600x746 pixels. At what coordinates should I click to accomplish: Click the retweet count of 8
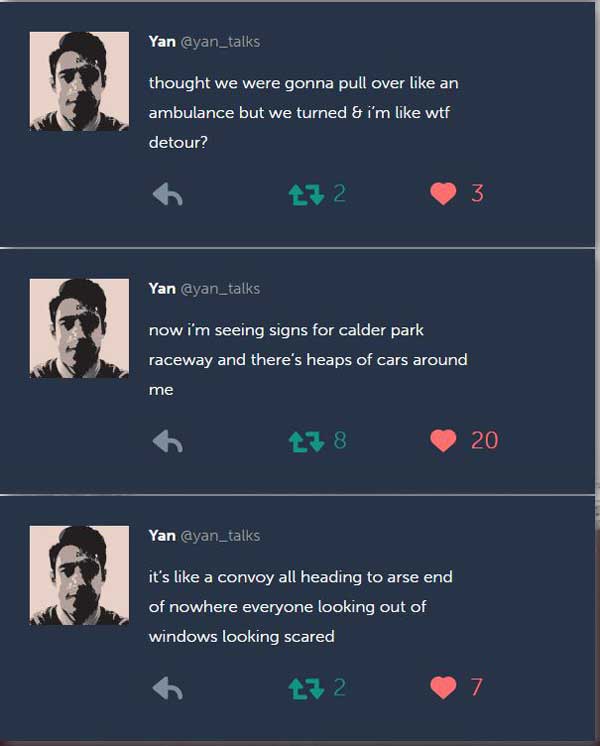pos(340,441)
